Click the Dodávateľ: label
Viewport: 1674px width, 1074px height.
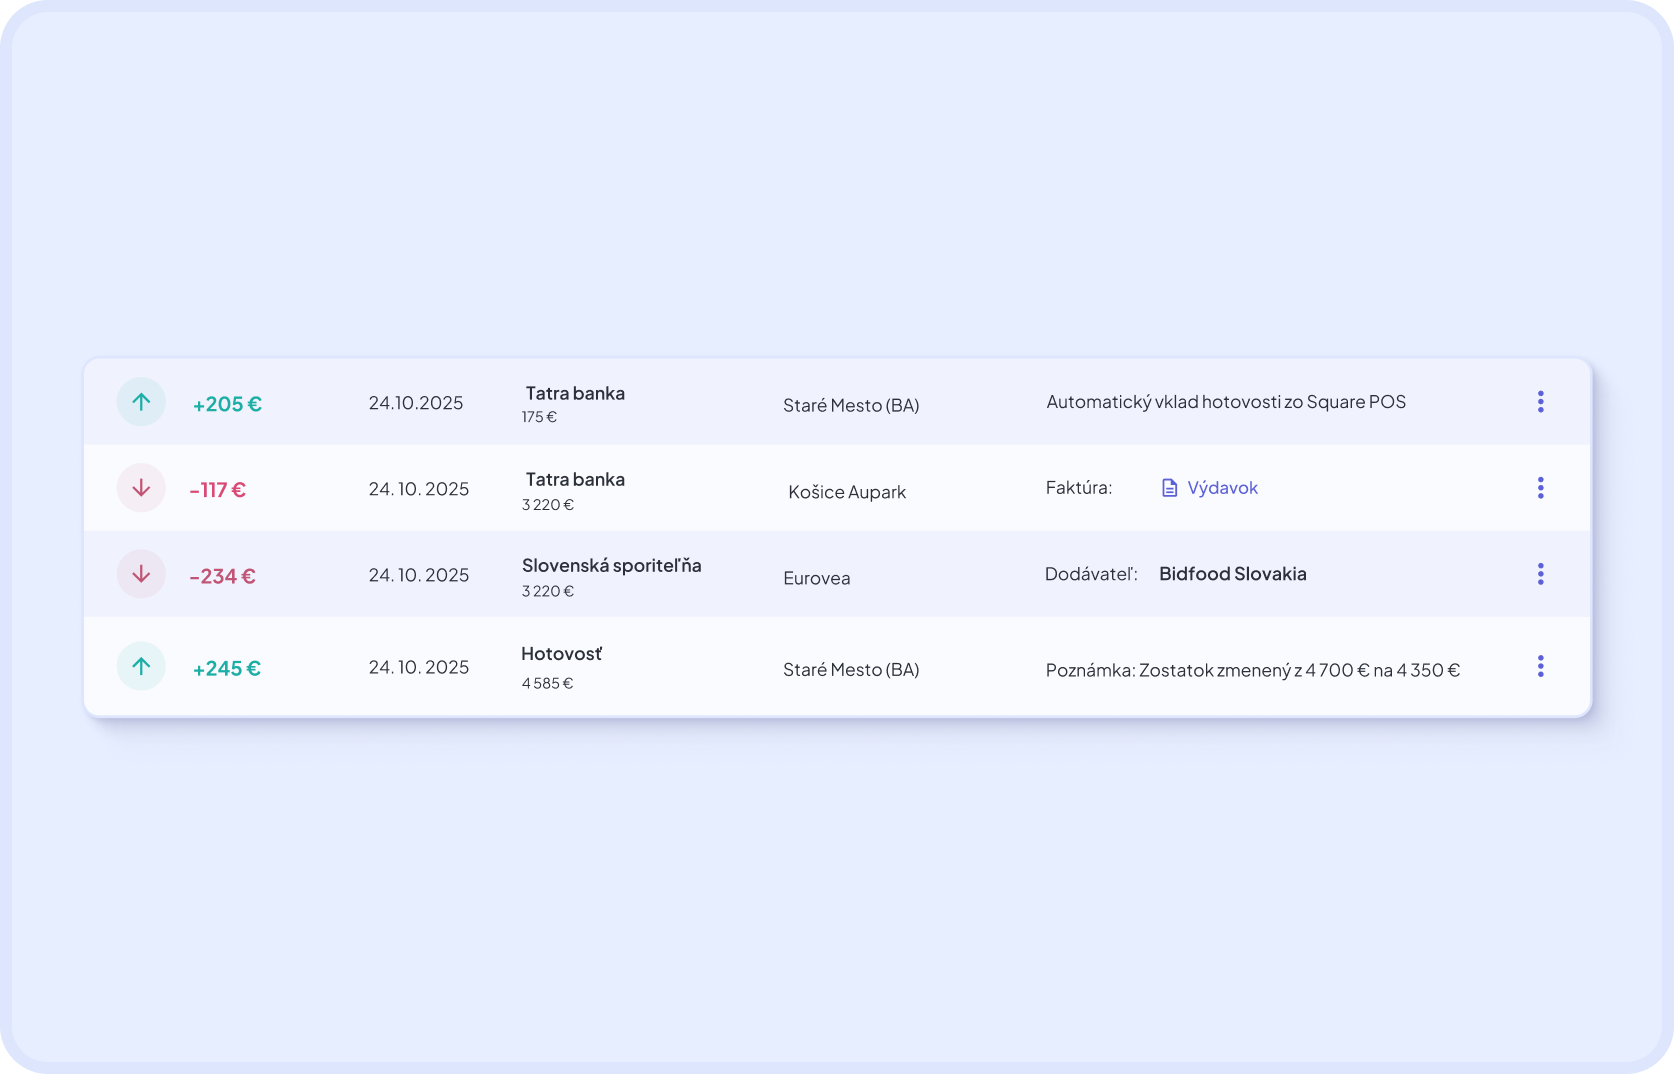pyautogui.click(x=1091, y=574)
